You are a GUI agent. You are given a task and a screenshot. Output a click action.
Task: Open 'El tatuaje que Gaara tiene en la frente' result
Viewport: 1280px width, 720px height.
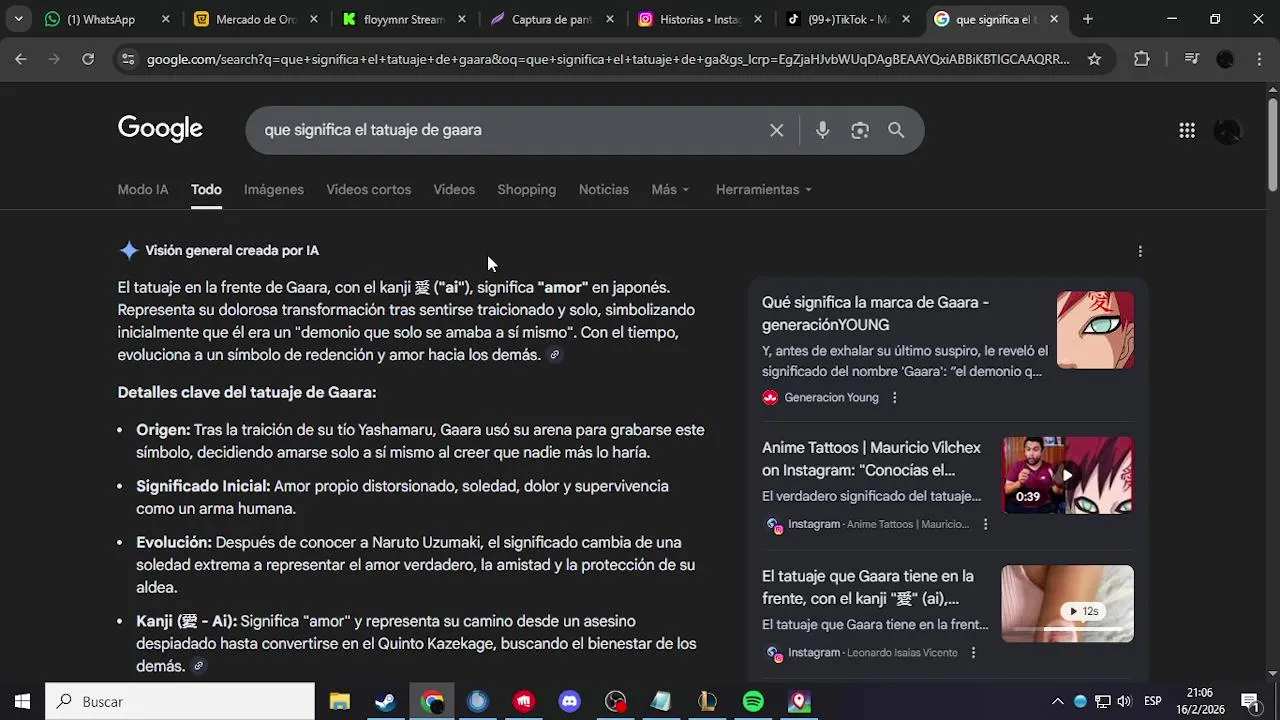click(x=867, y=588)
